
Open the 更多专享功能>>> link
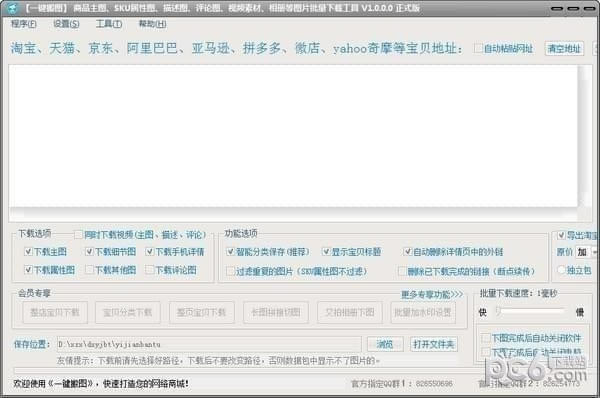[x=432, y=294]
